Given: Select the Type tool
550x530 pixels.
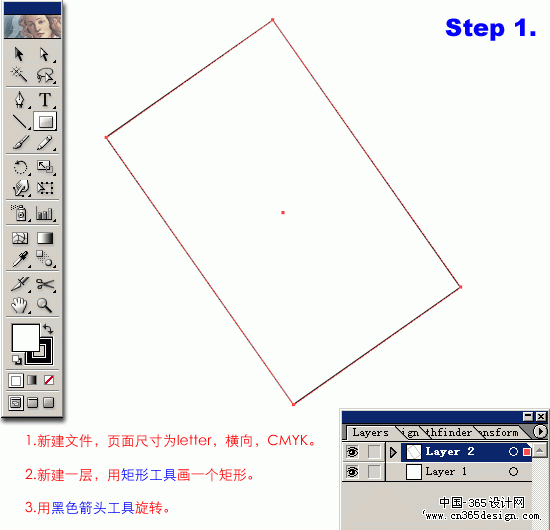Looking at the screenshot, I should pos(45,100).
